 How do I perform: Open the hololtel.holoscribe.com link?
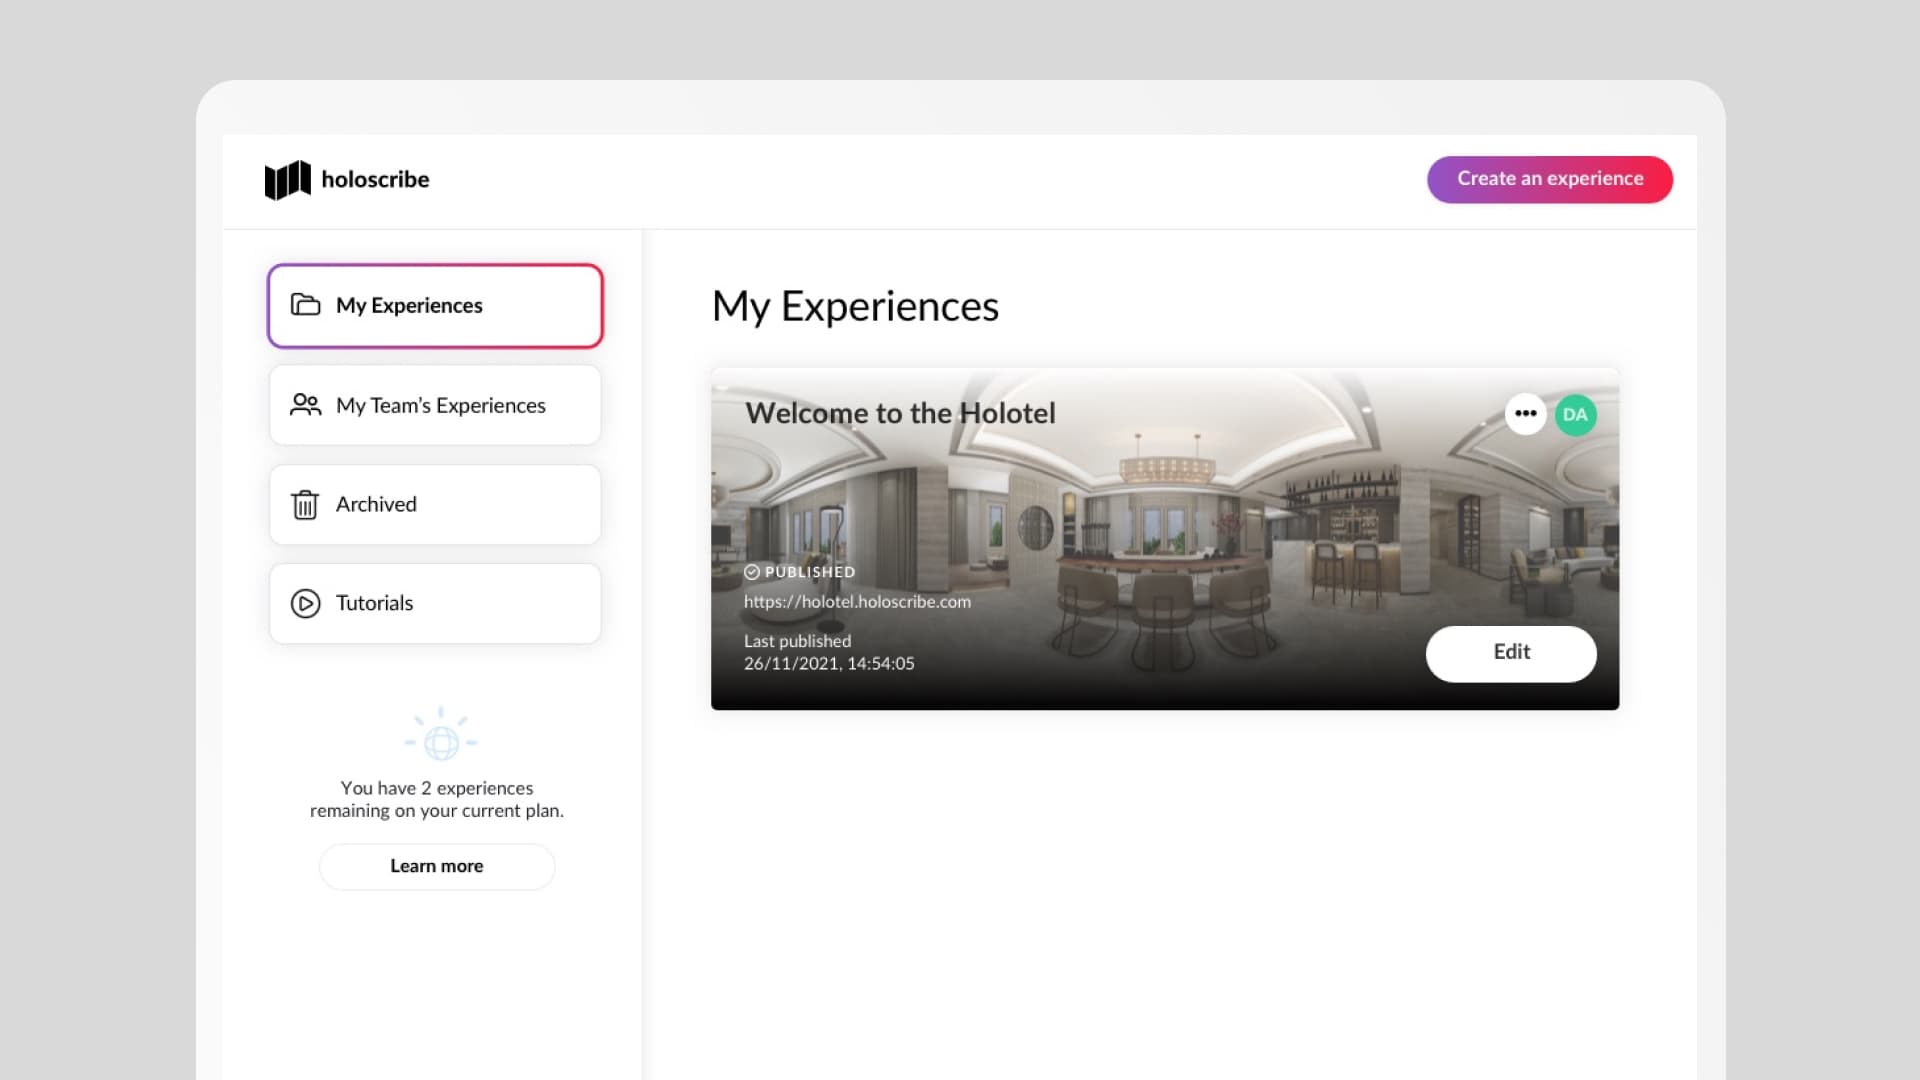tap(857, 602)
